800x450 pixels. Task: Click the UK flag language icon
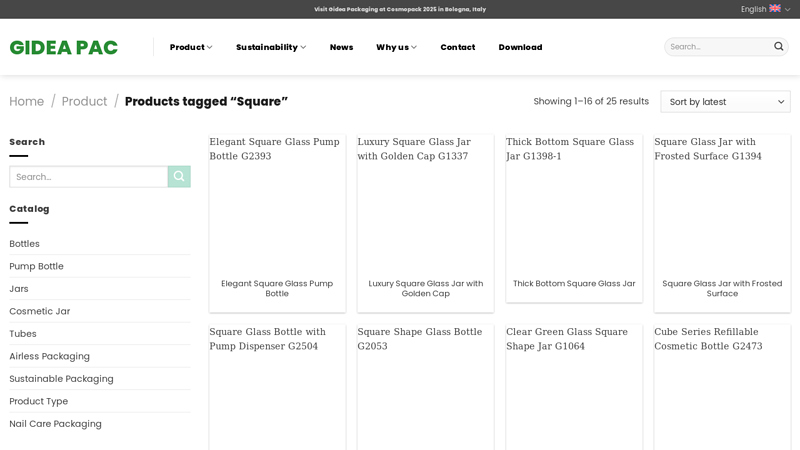[775, 8]
